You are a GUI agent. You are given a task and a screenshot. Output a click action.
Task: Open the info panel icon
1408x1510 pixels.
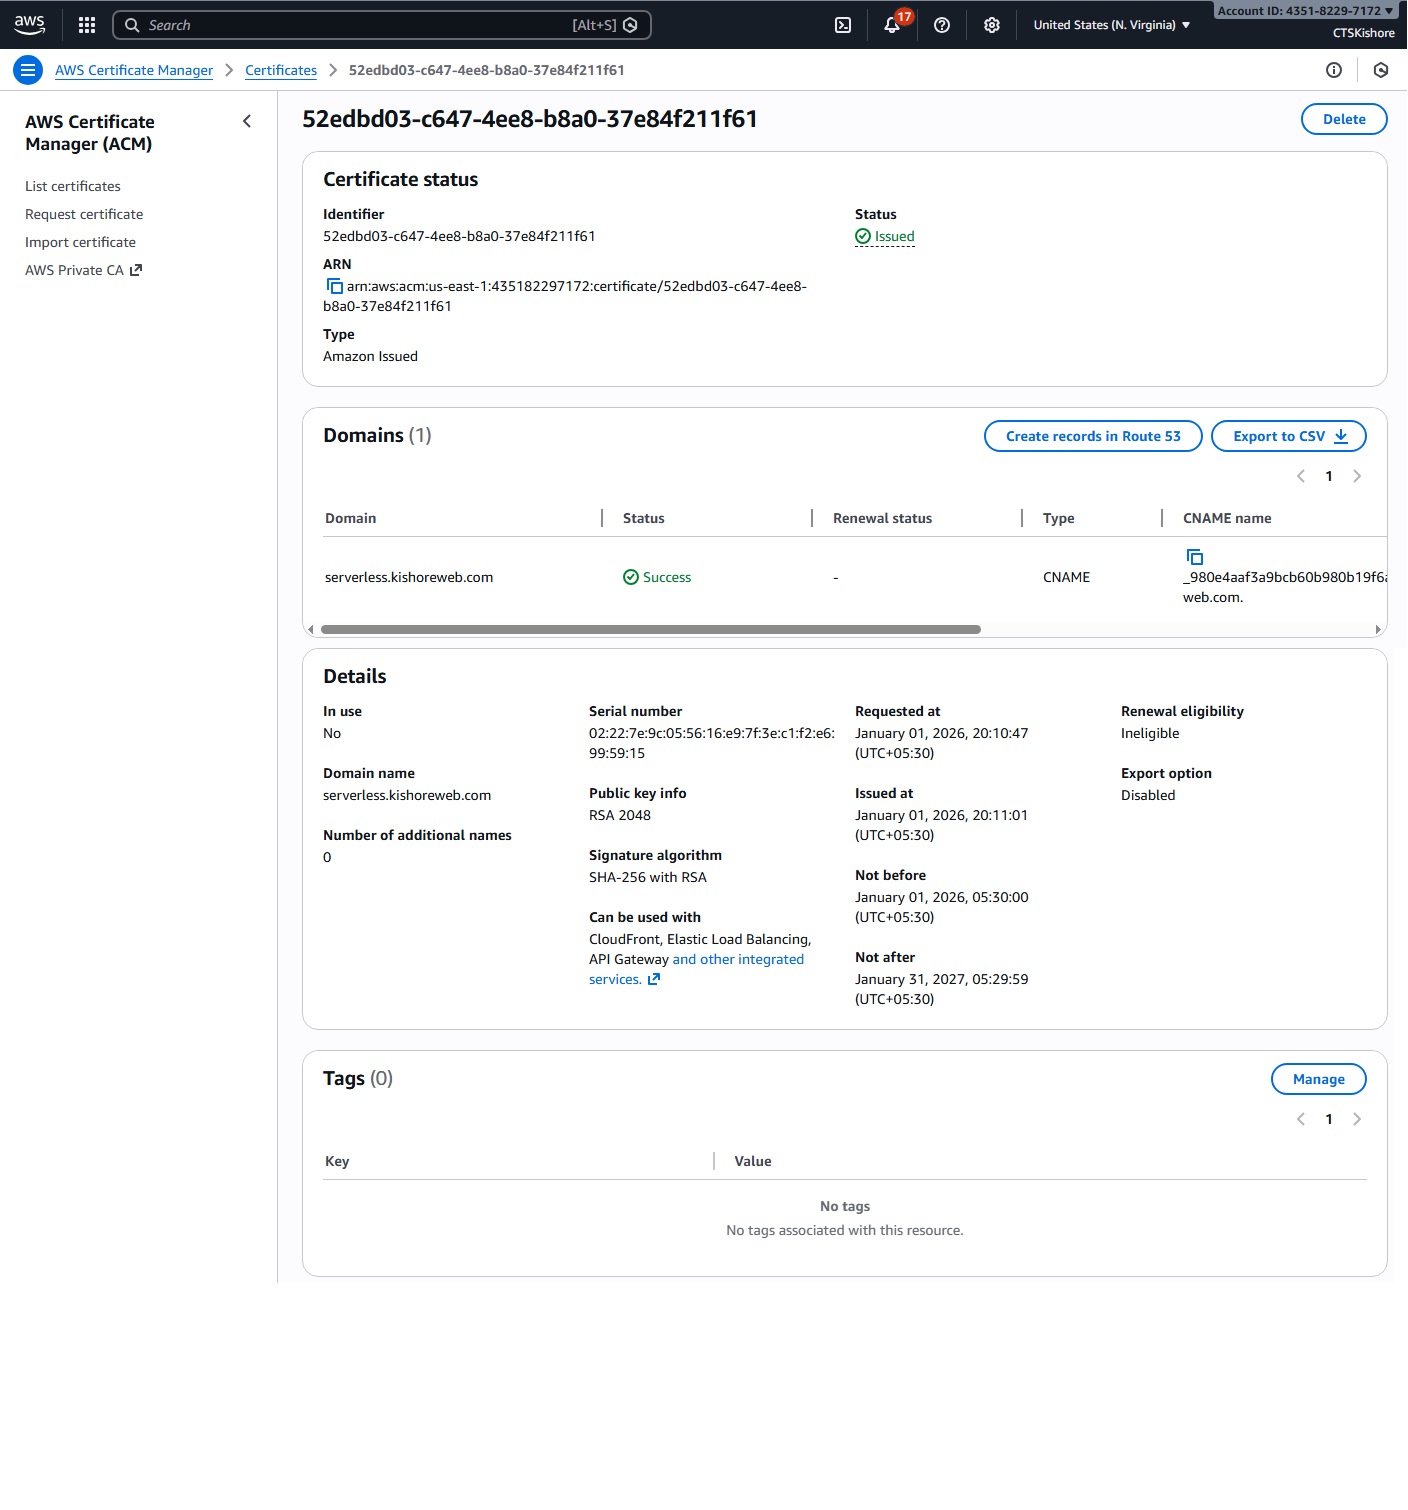pyautogui.click(x=1333, y=70)
